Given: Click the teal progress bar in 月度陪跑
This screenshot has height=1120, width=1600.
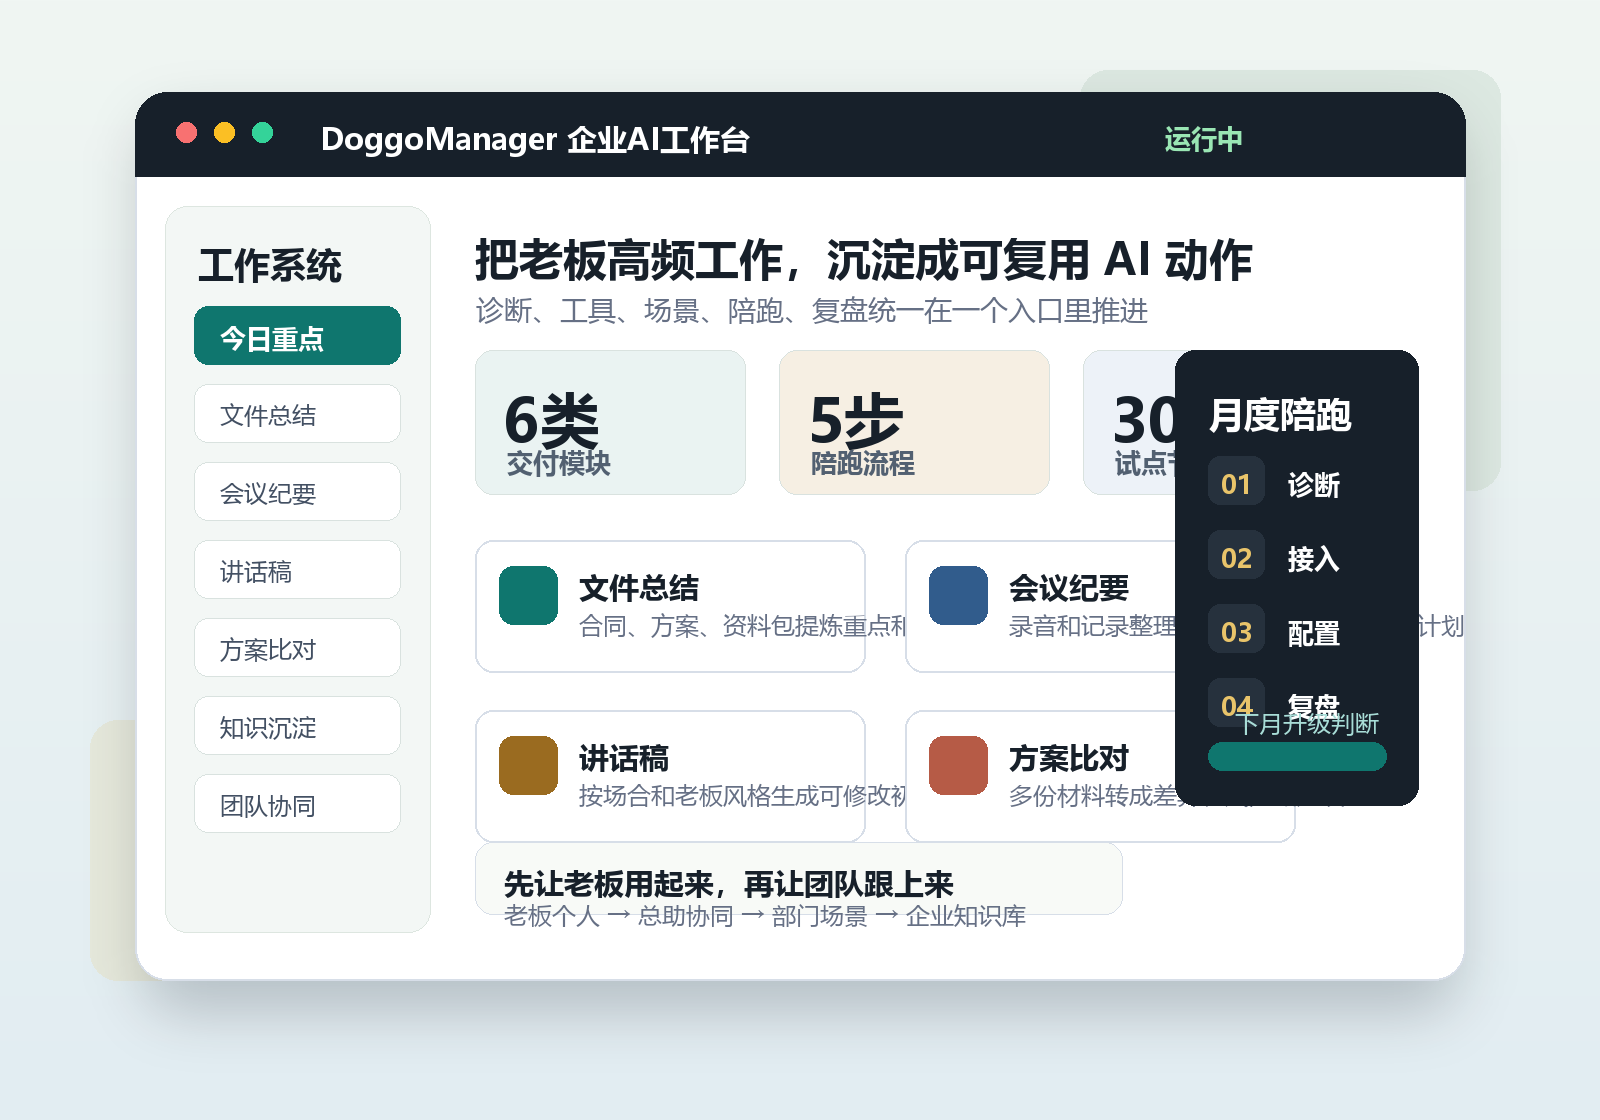Looking at the screenshot, I should click(1297, 757).
